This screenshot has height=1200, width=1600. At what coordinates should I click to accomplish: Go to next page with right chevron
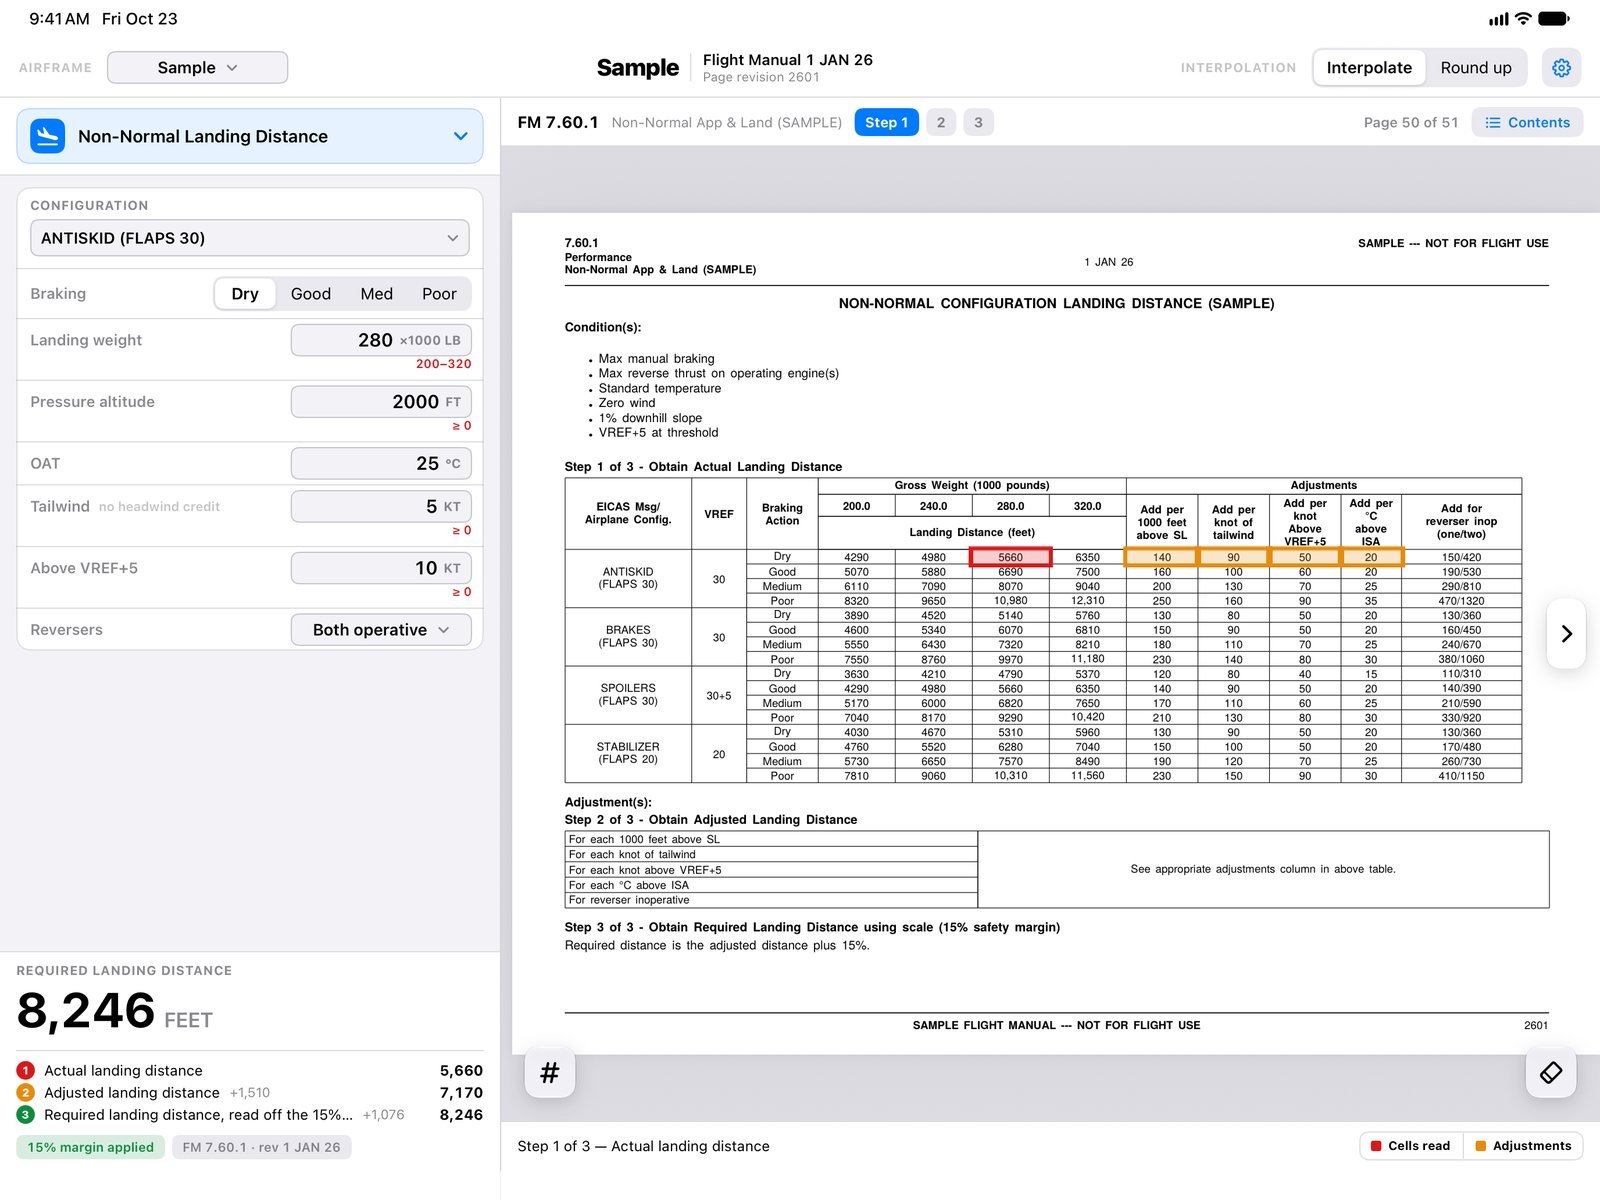point(1566,634)
